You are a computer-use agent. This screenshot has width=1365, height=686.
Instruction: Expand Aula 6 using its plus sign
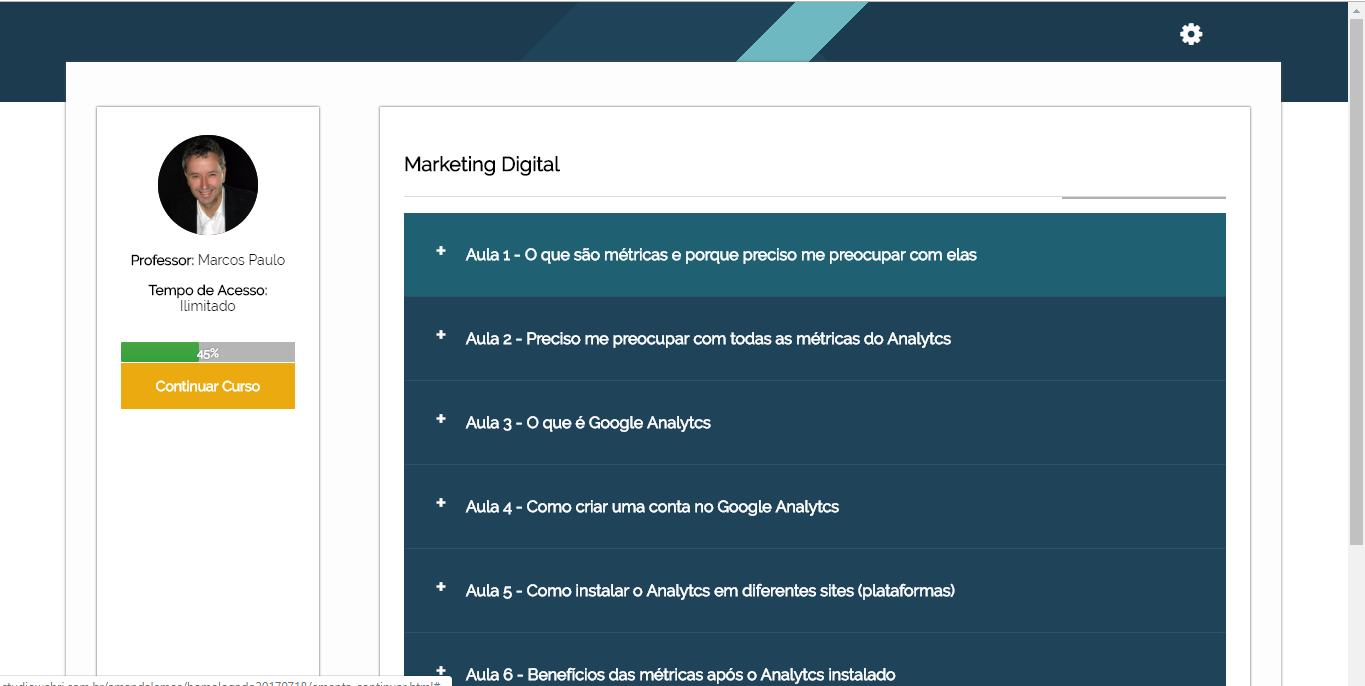(441, 671)
